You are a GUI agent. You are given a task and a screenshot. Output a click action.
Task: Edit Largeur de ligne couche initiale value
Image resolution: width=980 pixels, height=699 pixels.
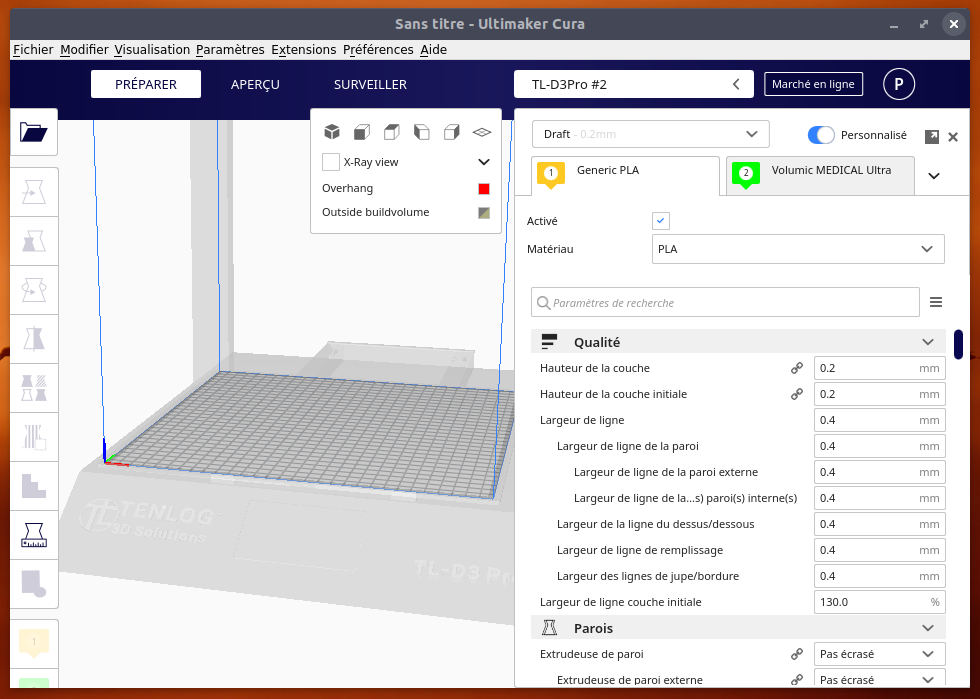(879, 602)
